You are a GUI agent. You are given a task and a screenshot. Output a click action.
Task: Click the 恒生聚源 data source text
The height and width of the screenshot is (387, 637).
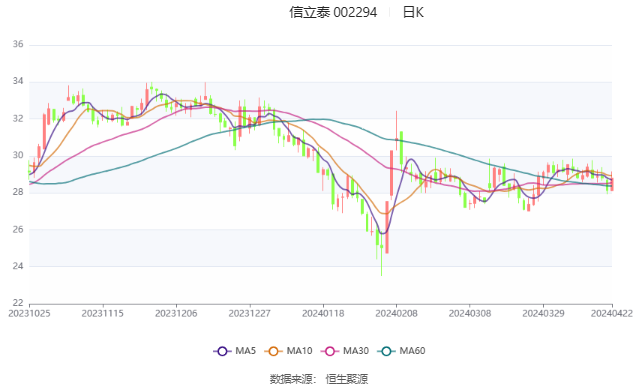click(x=347, y=379)
